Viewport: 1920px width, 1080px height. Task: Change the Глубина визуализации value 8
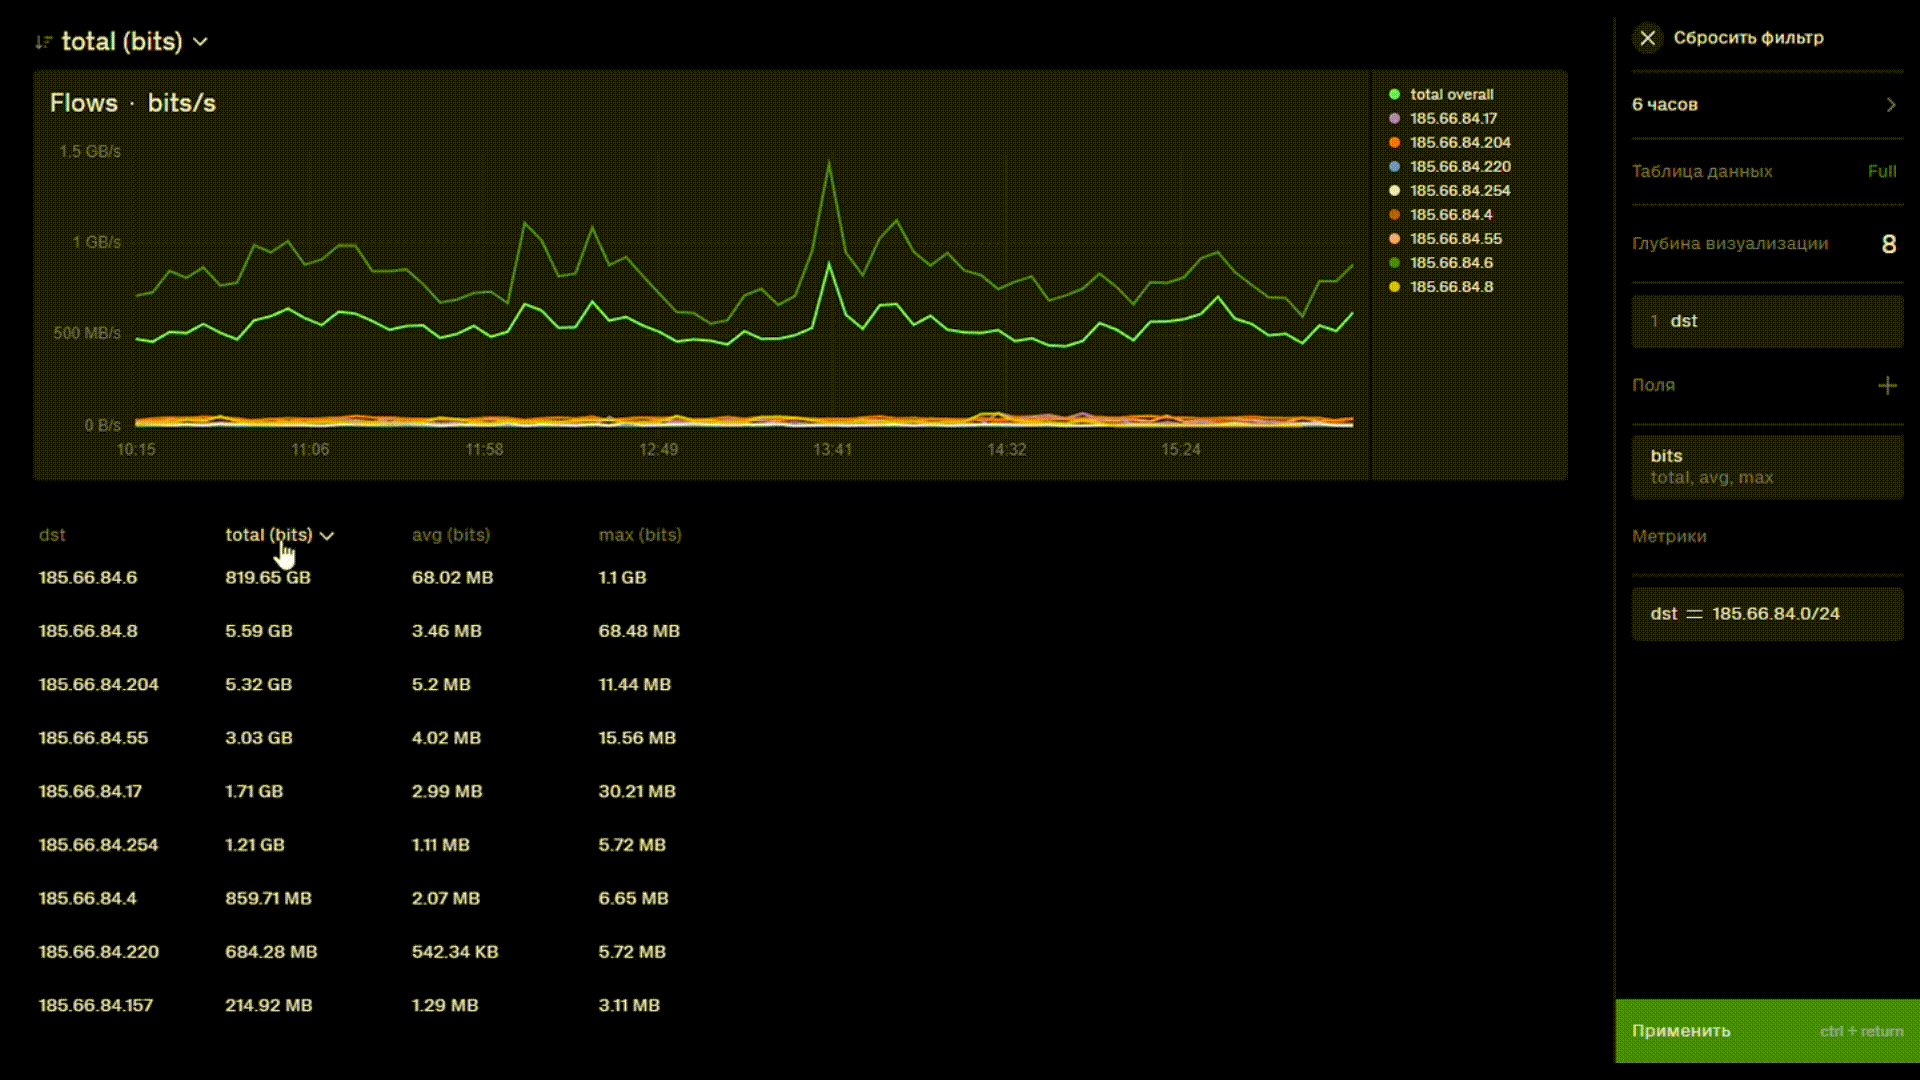[1888, 244]
